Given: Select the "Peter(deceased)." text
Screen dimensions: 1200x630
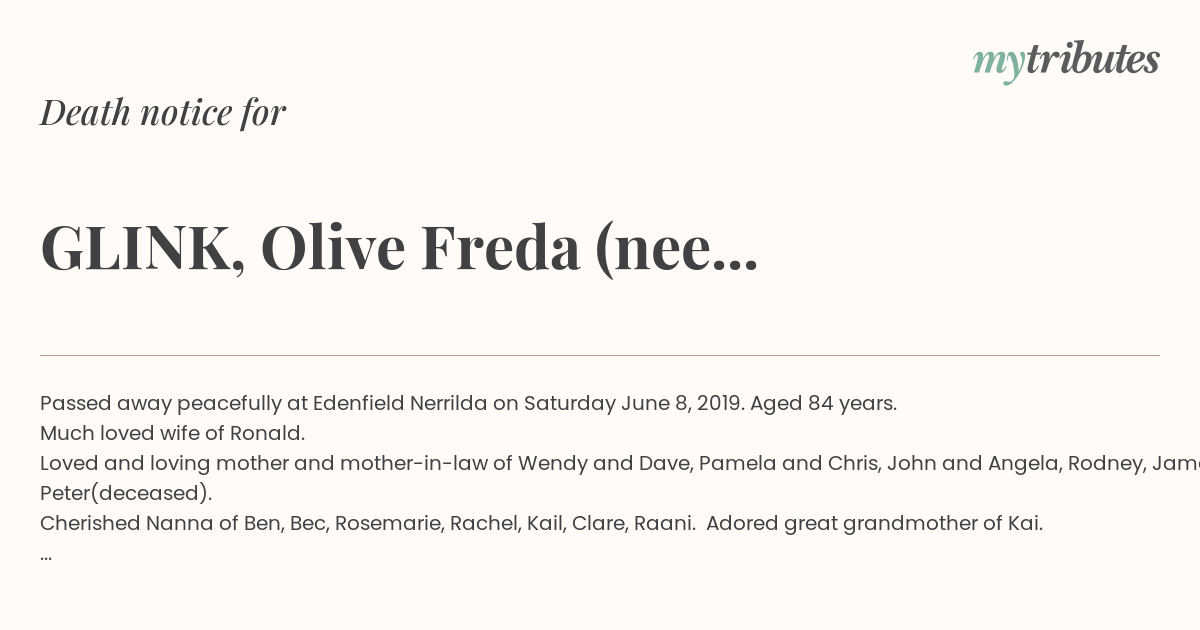Looking at the screenshot, I should point(126,494).
